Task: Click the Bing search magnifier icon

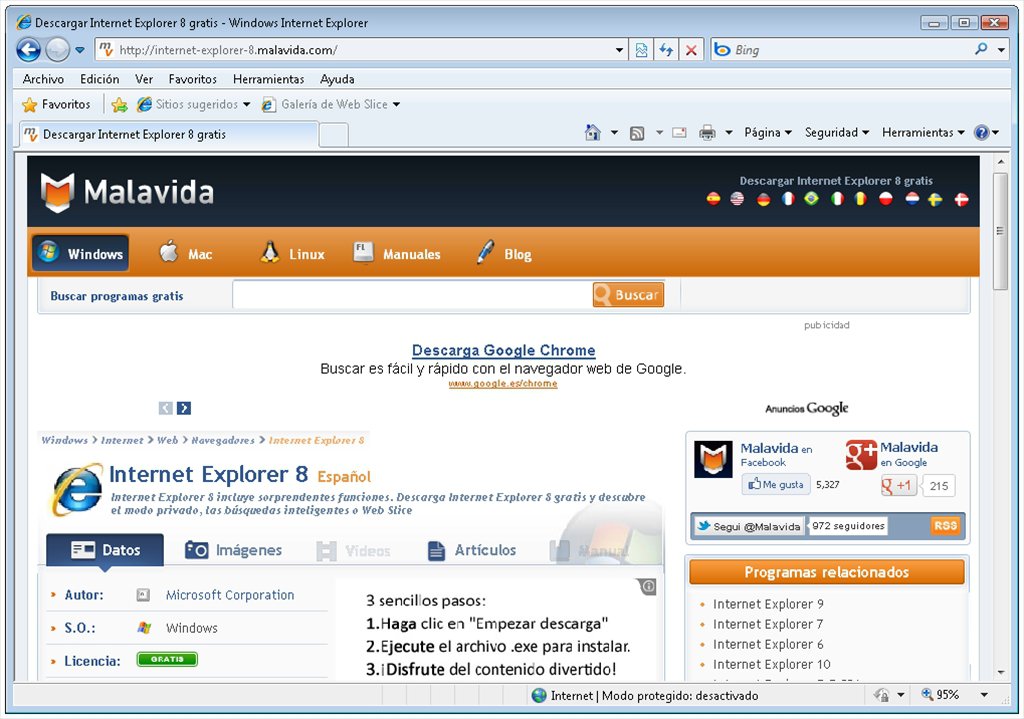Action: tap(981, 49)
